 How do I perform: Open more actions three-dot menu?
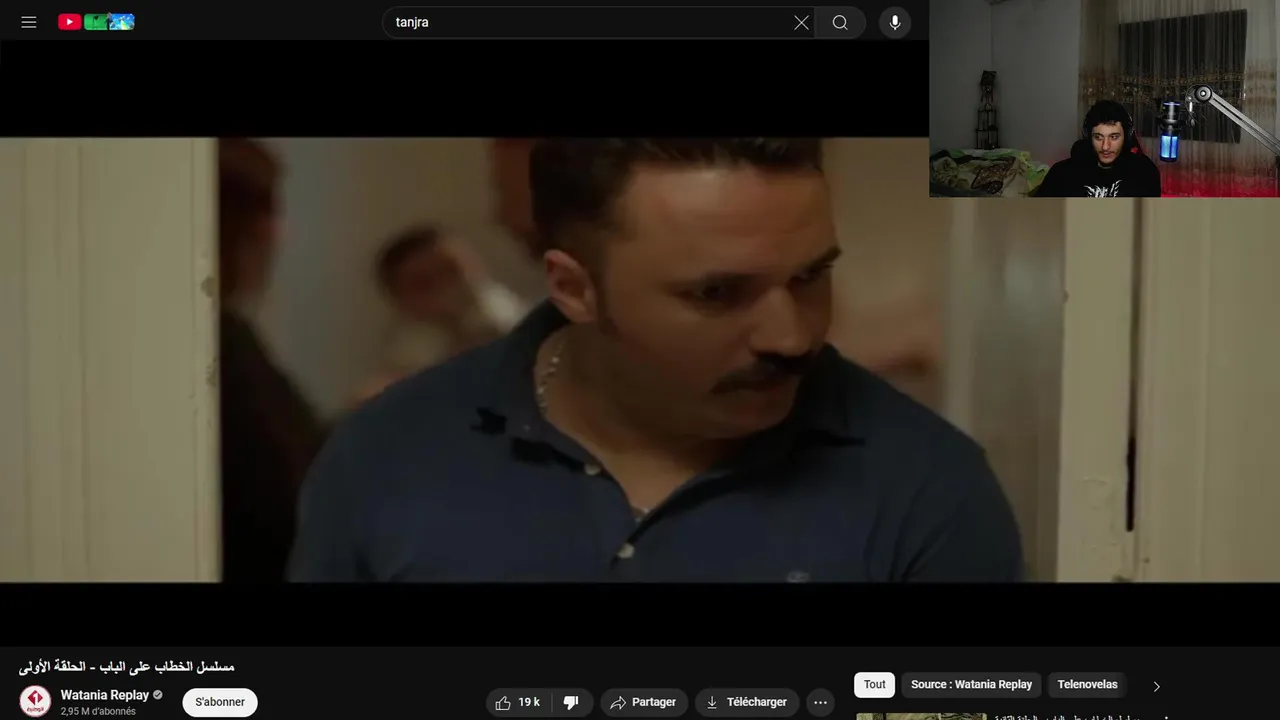pos(821,702)
